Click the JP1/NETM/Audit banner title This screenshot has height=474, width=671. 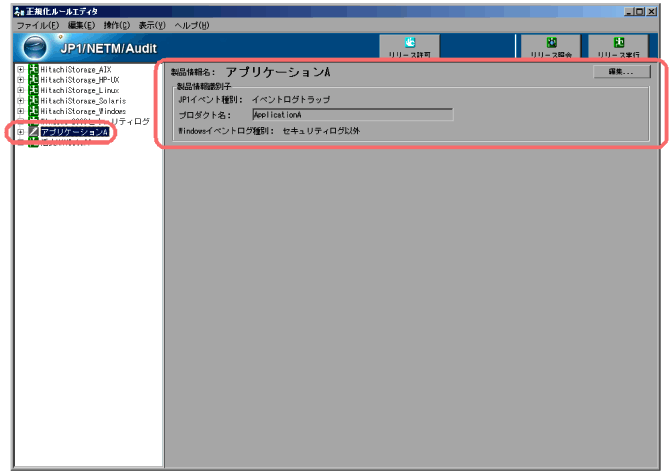pyautogui.click(x=108, y=48)
